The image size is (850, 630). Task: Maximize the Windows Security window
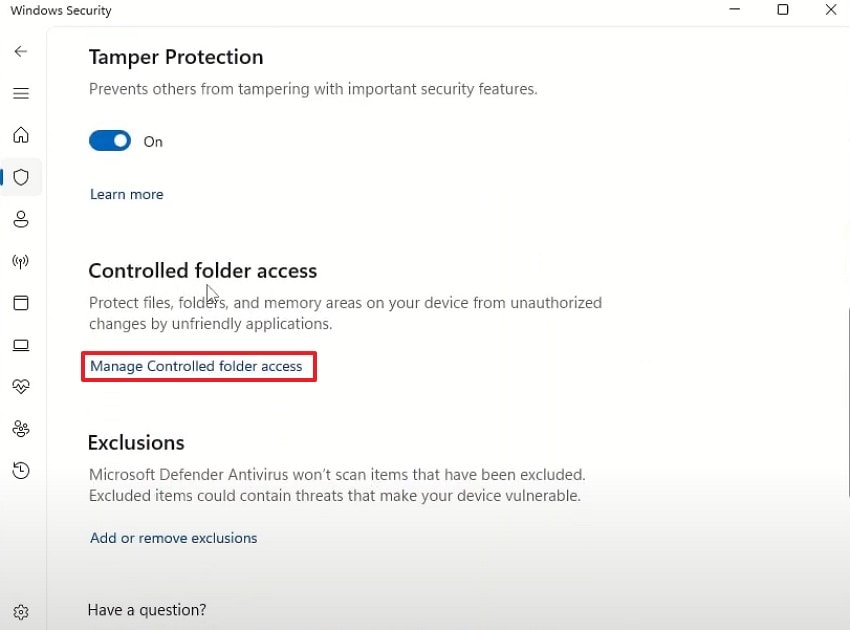click(783, 10)
